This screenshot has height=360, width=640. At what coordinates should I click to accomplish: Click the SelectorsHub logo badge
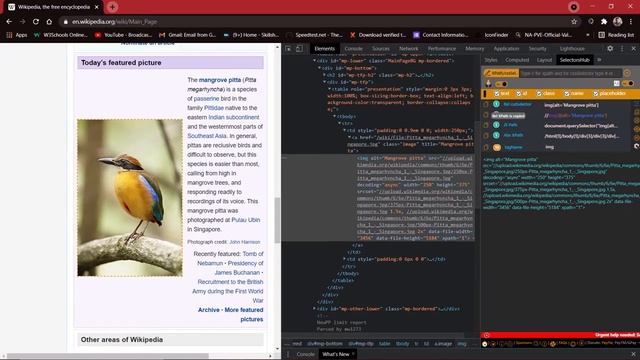coord(501,73)
